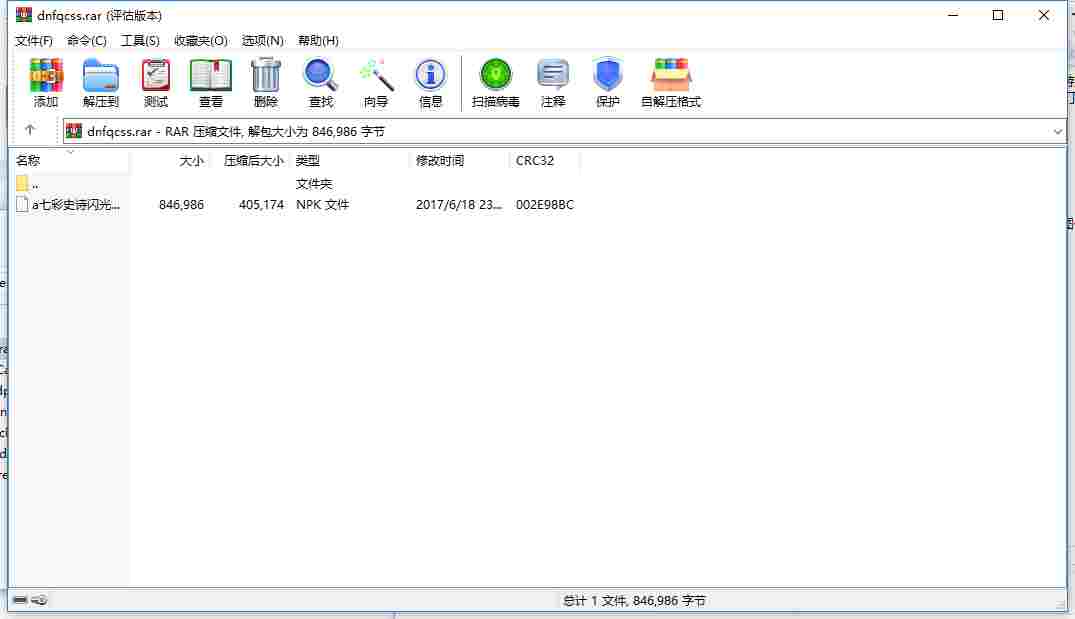The width and height of the screenshot is (1075, 619).
Task: Click the NPK file icon in list
Action: pos(22,204)
